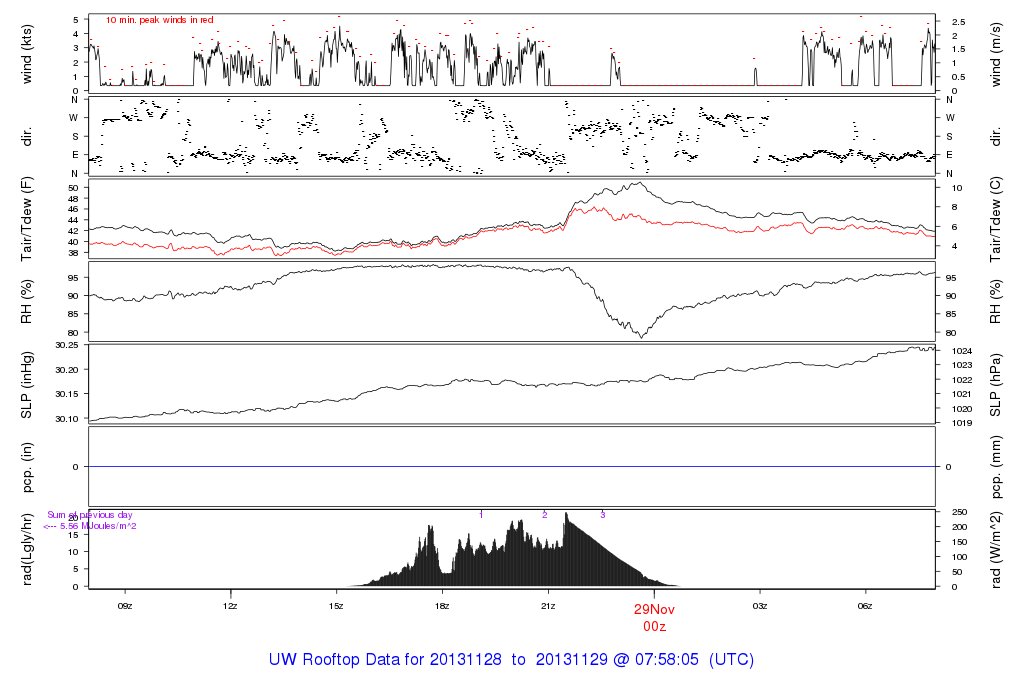Select the "SLP (inHg)" axis label
This screenshot has height=700, width=1024.
click(x=27, y=384)
